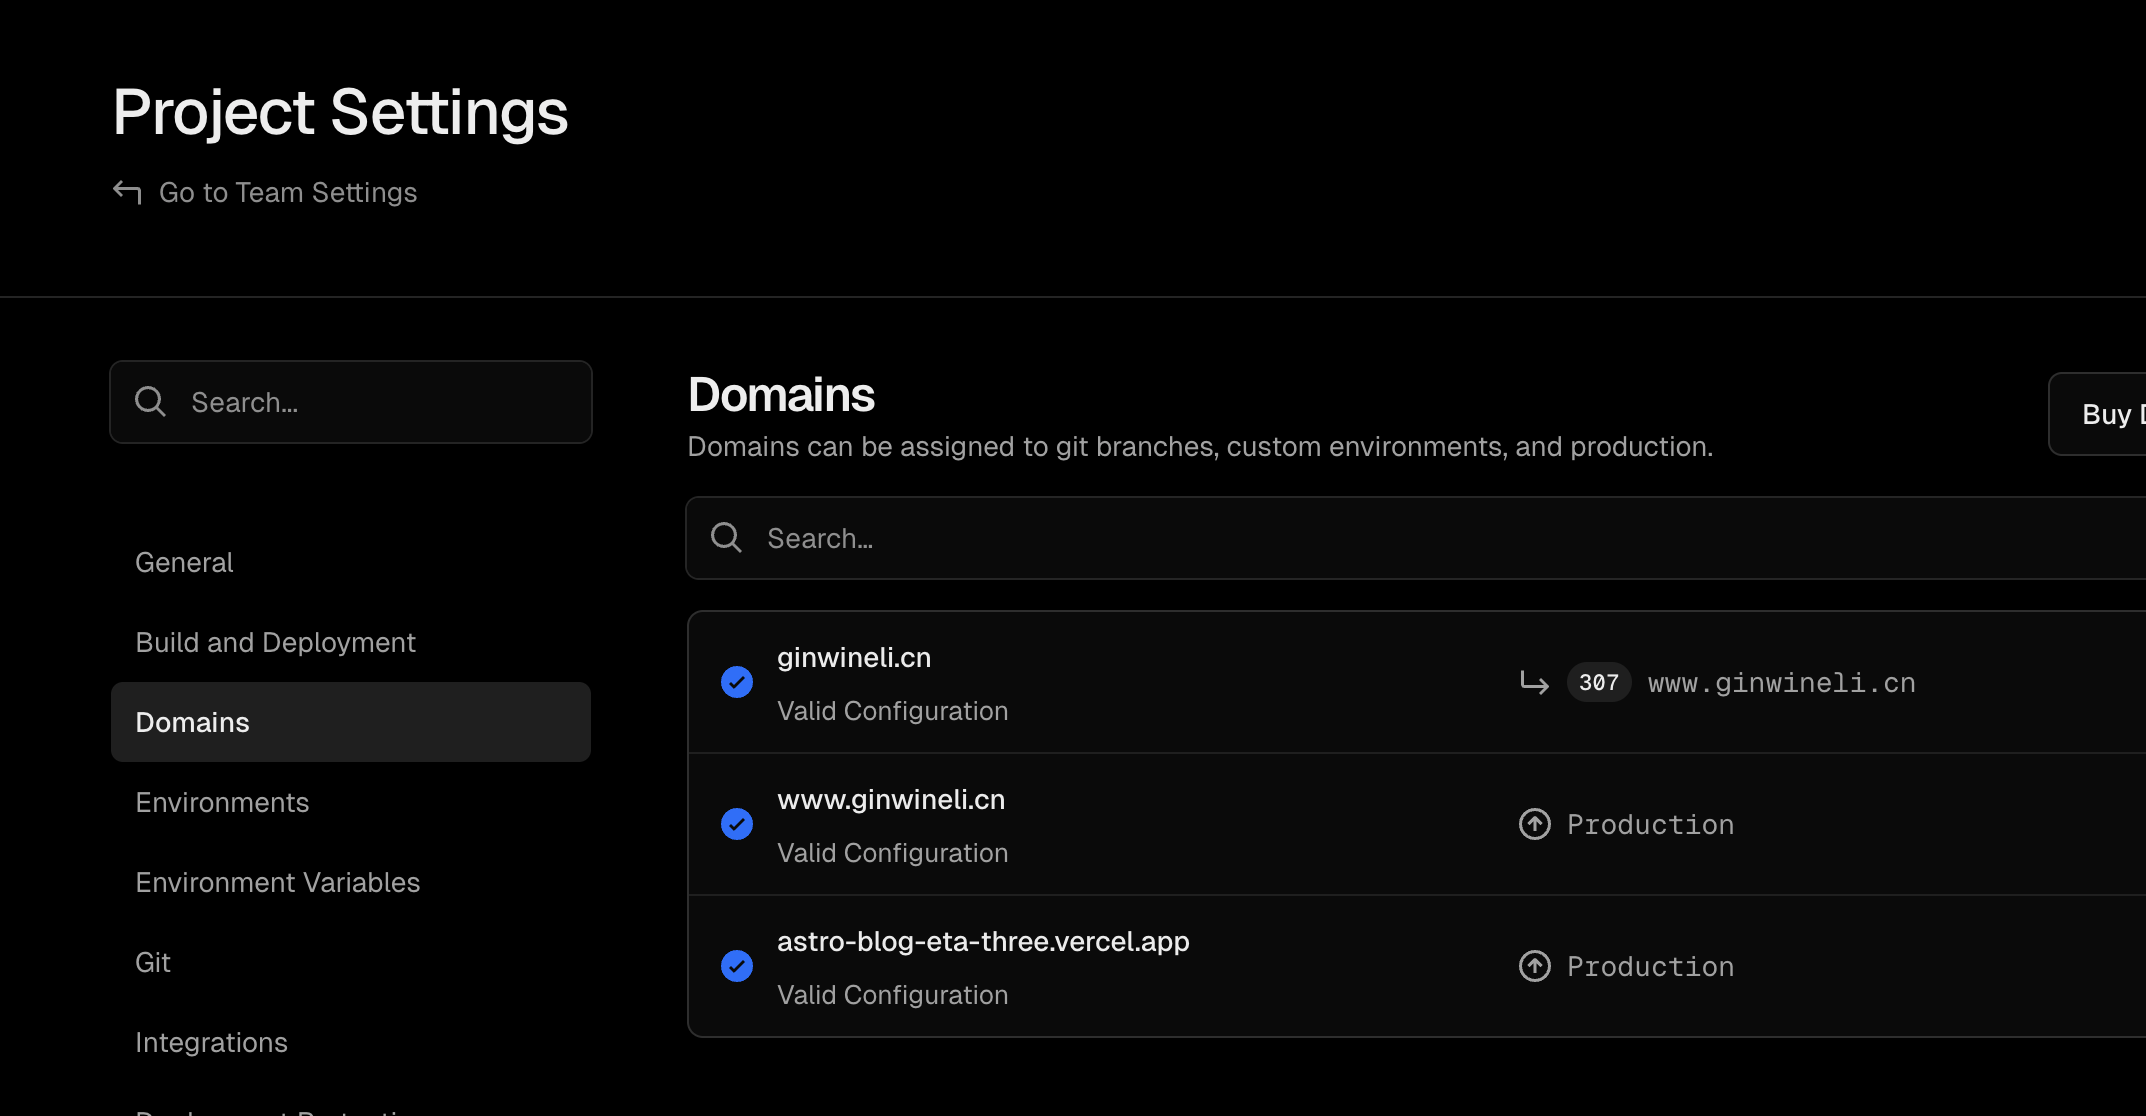Open the General settings section
This screenshot has width=2146, height=1116.
point(184,563)
